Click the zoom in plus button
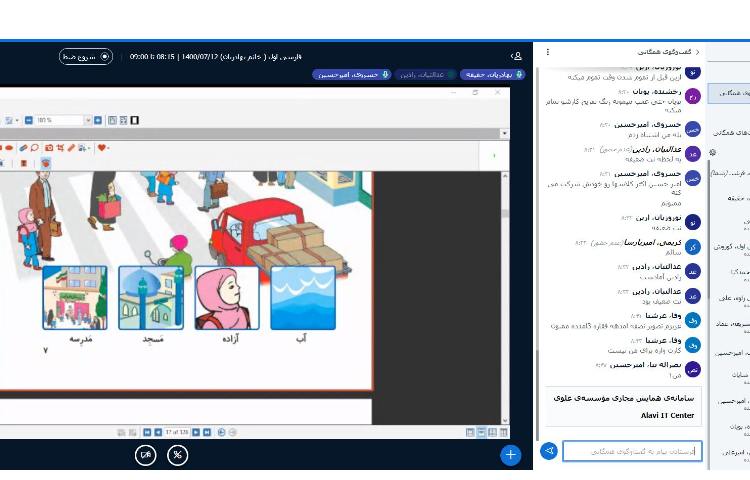 coord(97,120)
